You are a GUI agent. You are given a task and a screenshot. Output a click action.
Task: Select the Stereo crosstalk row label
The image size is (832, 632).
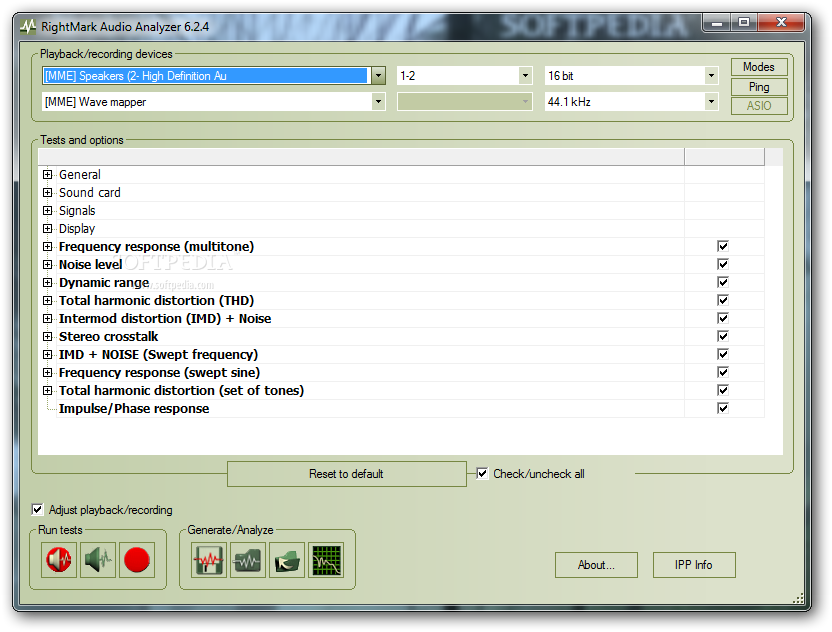[x=108, y=336]
